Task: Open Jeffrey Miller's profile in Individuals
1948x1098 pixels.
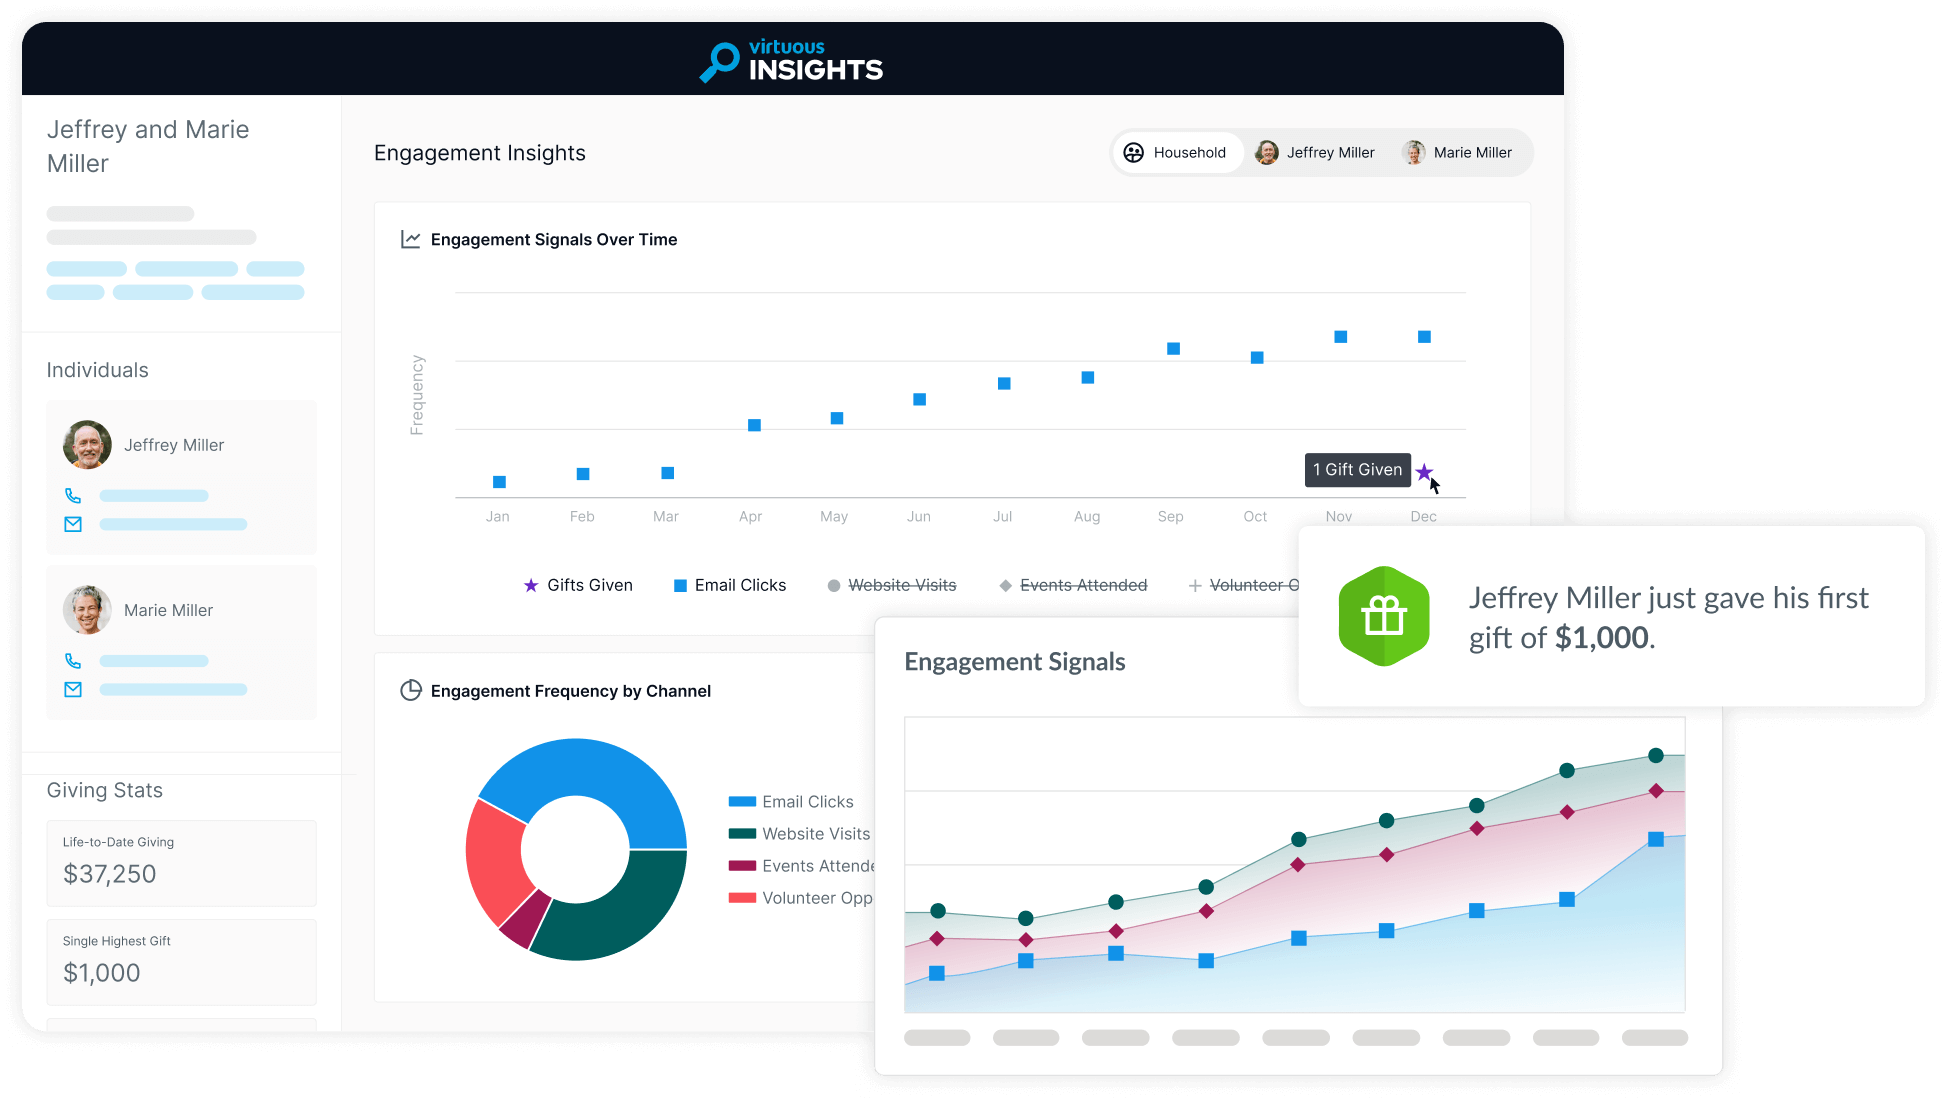Action: [x=173, y=445]
